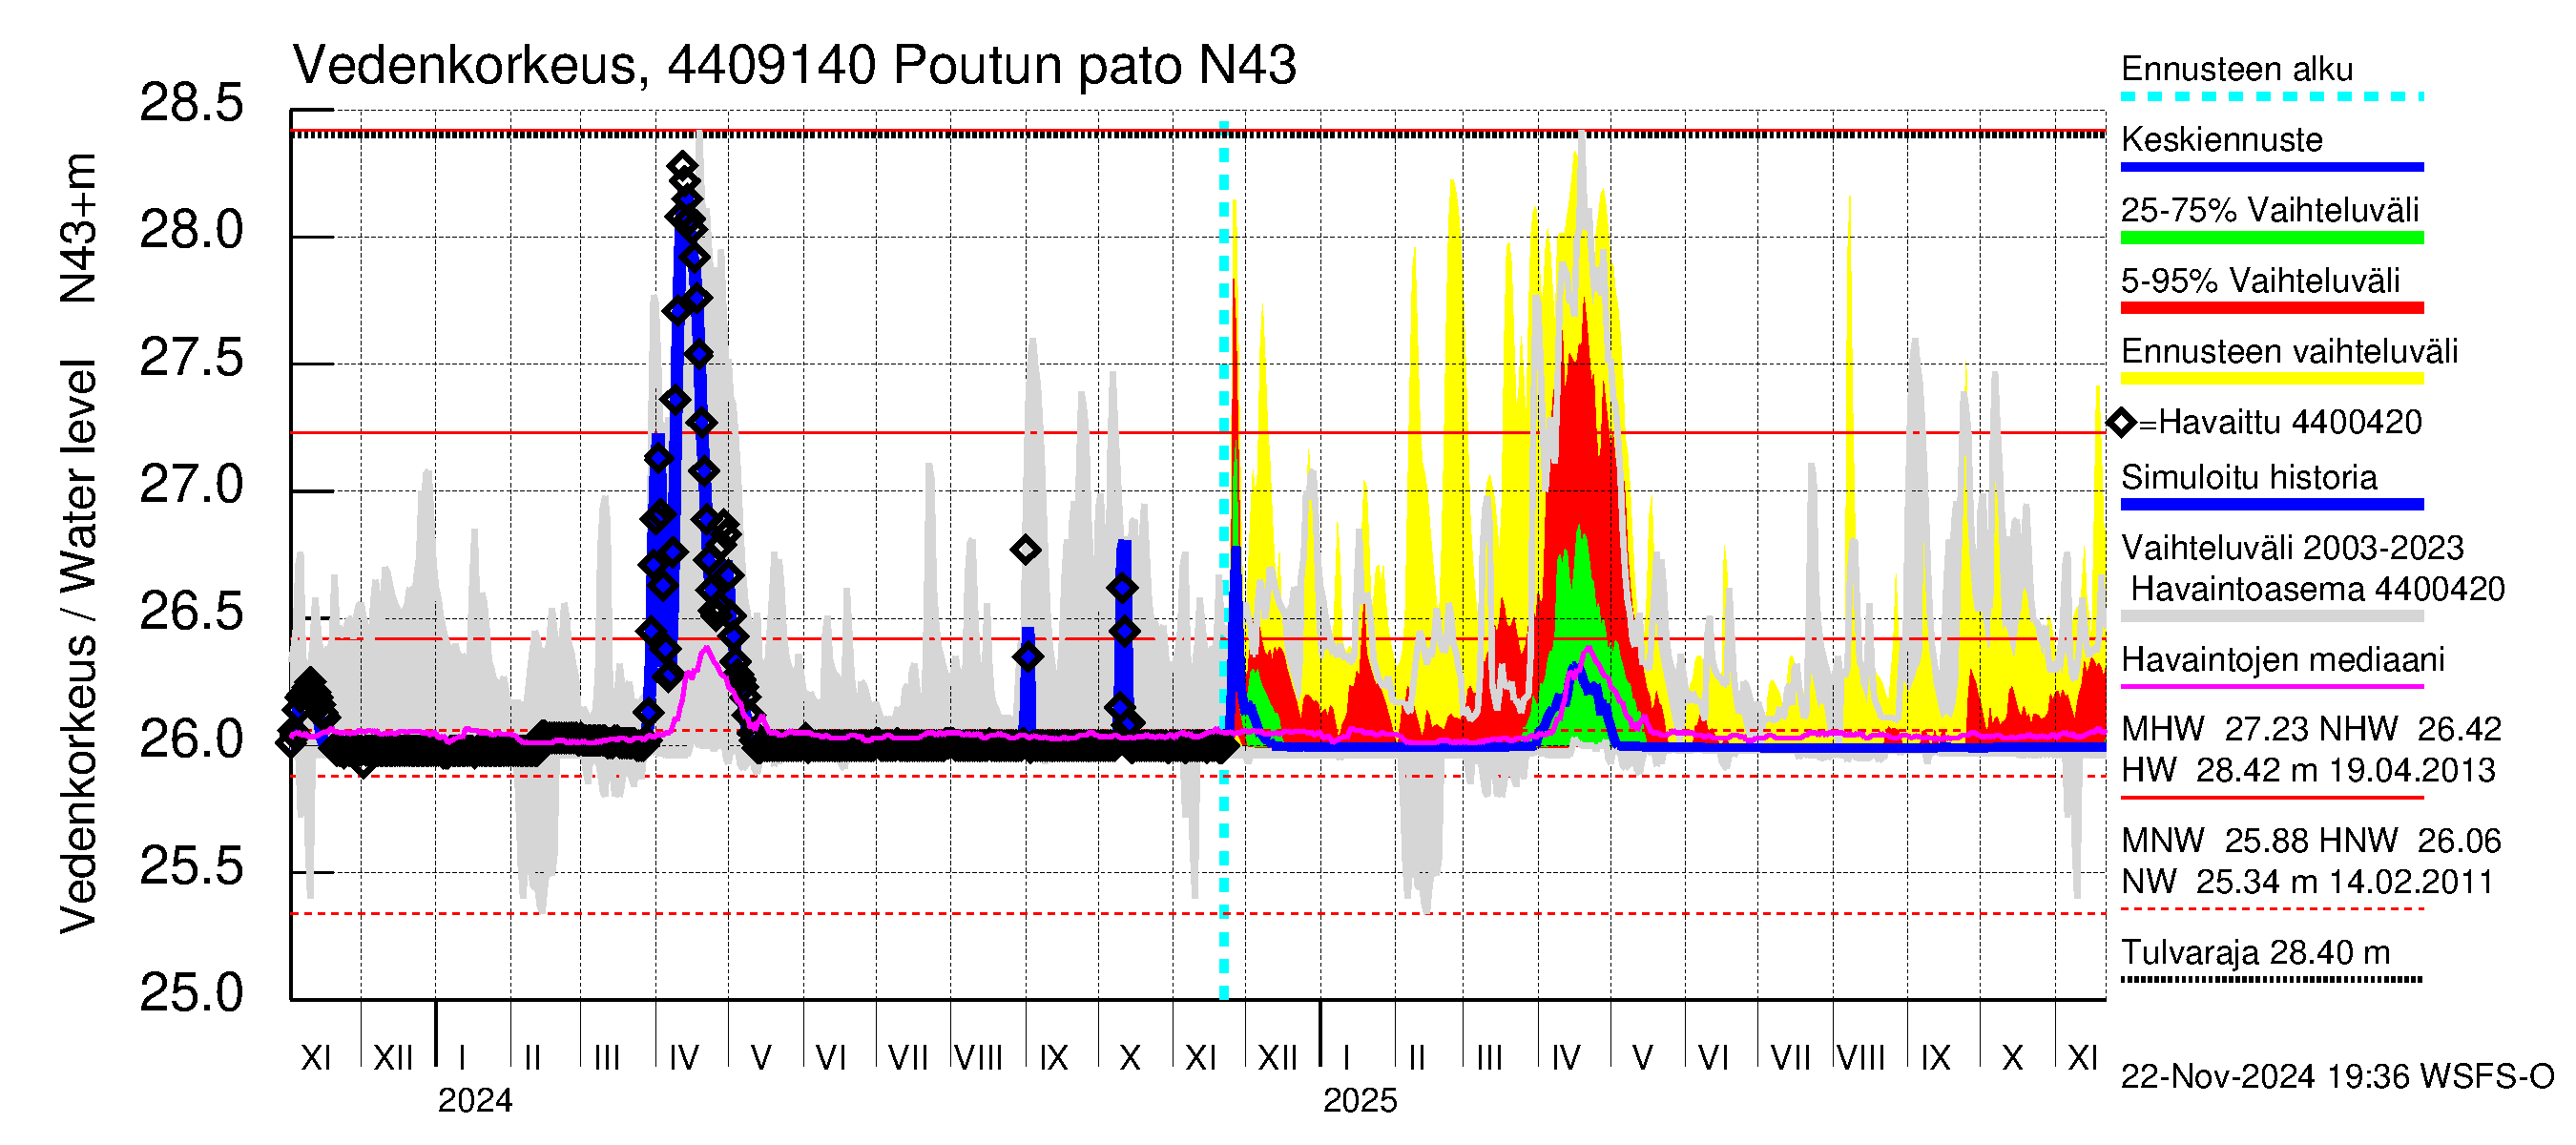Click the isolated diamond marker in late August 2024
The image size is (2576, 1145).
(x=1025, y=550)
